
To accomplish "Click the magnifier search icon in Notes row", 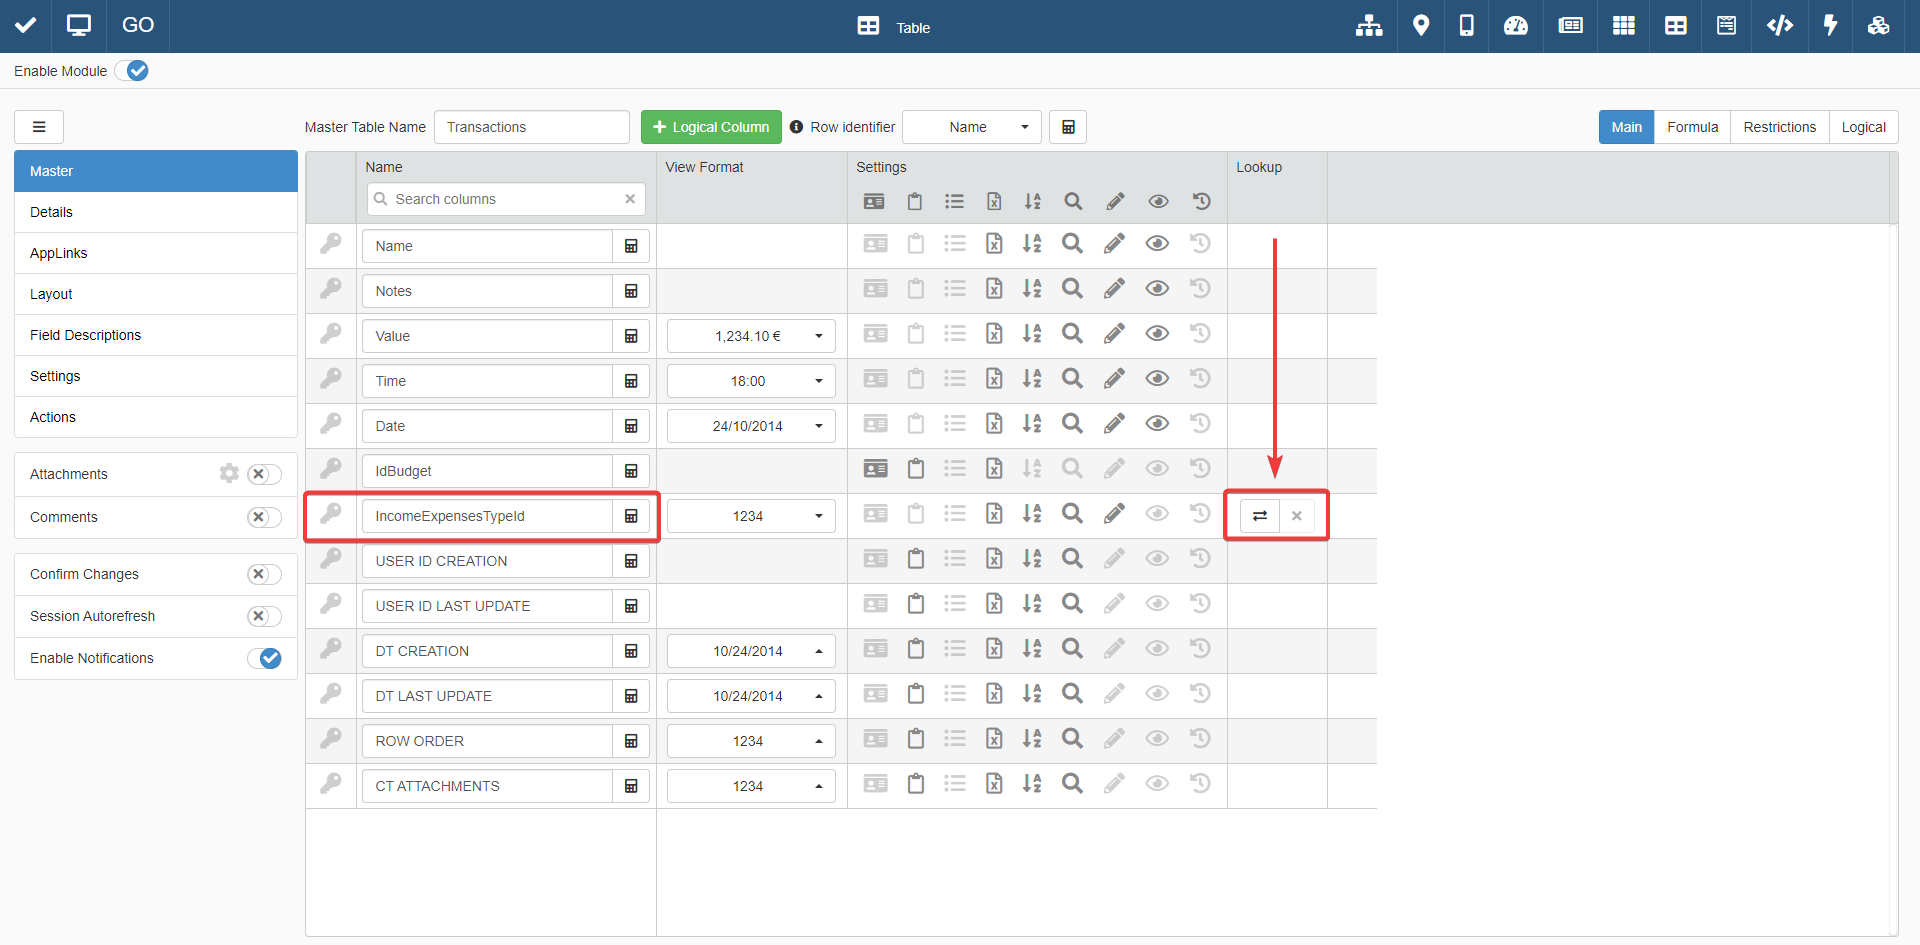I will [1072, 289].
